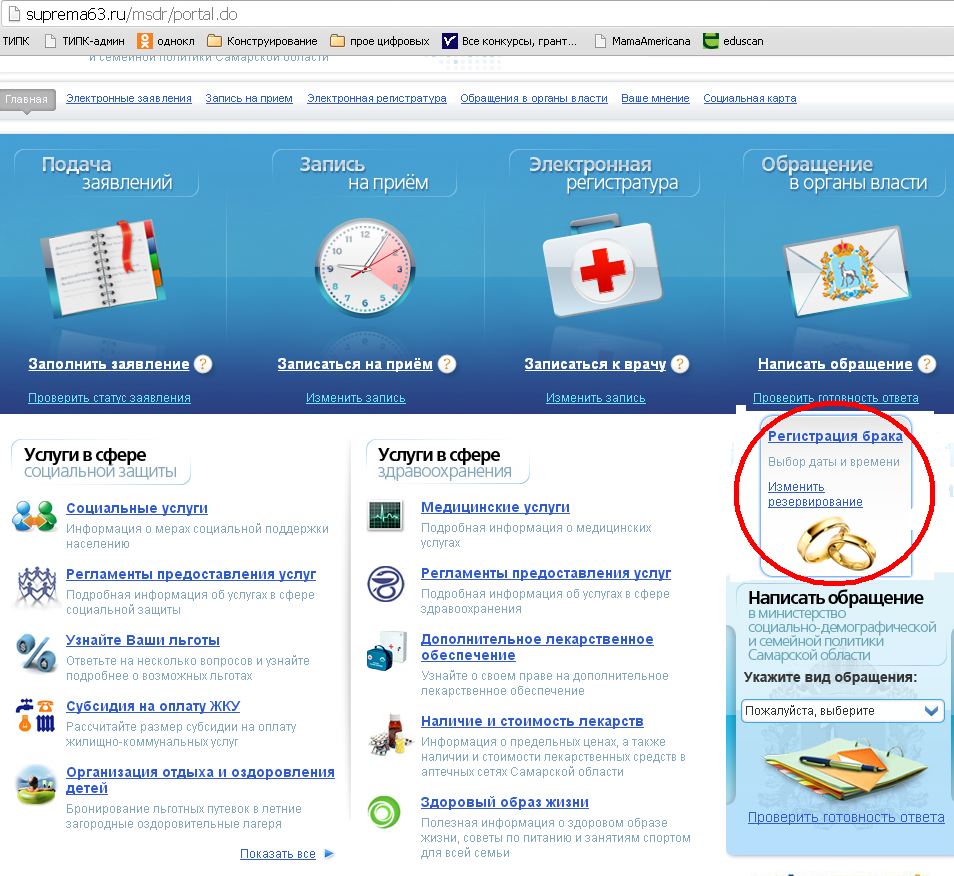Viewport: 954px width, 876px height.
Task: Click the Регистрация брака link
Action: pyautogui.click(x=835, y=436)
